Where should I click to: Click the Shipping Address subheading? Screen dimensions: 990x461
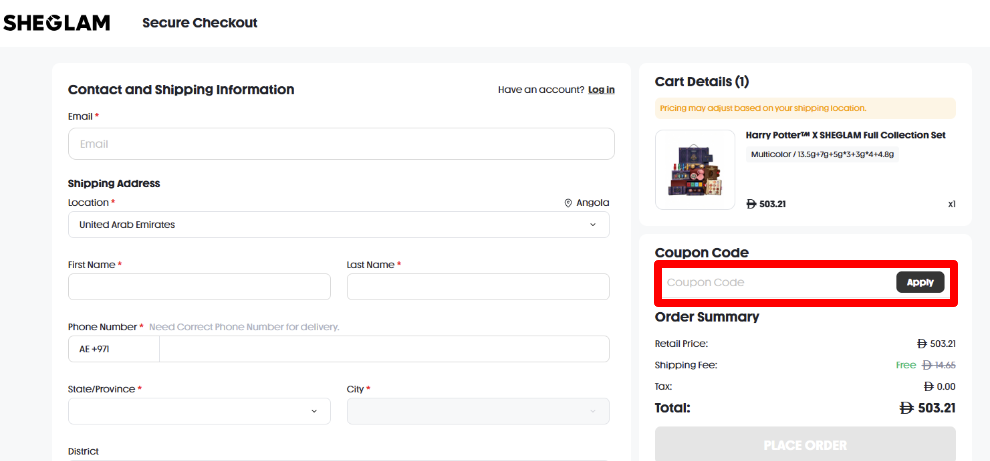114,184
